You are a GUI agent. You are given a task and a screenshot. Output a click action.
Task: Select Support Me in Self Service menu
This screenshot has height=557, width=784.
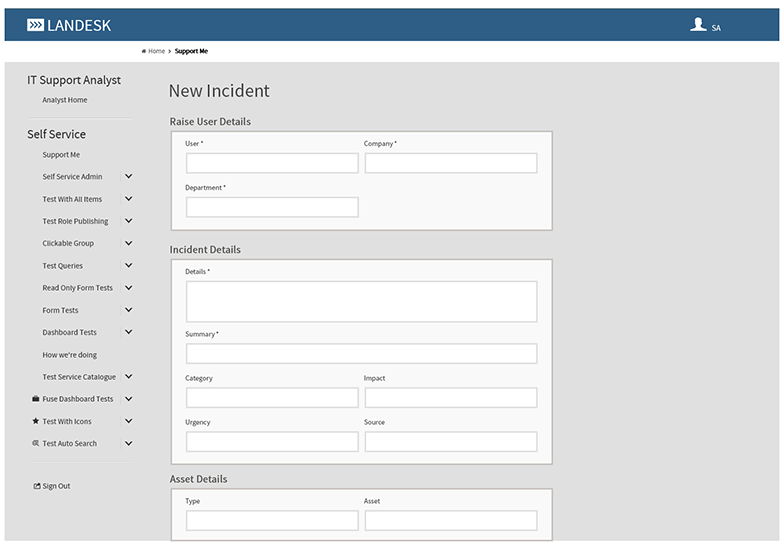61,155
